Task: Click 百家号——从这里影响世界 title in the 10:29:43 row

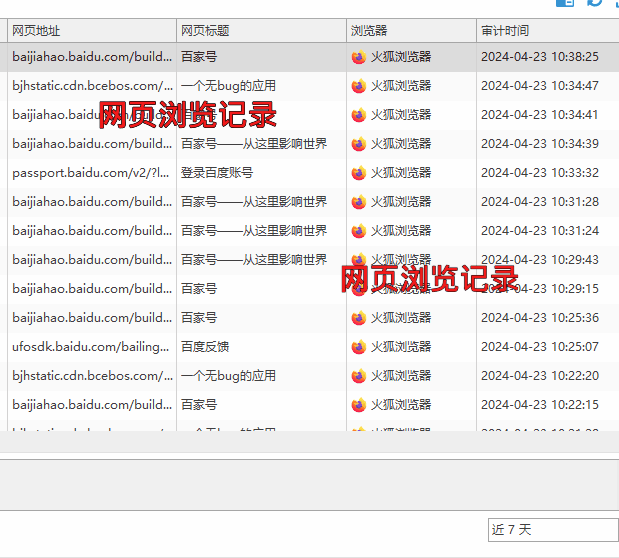Action: pos(254,260)
